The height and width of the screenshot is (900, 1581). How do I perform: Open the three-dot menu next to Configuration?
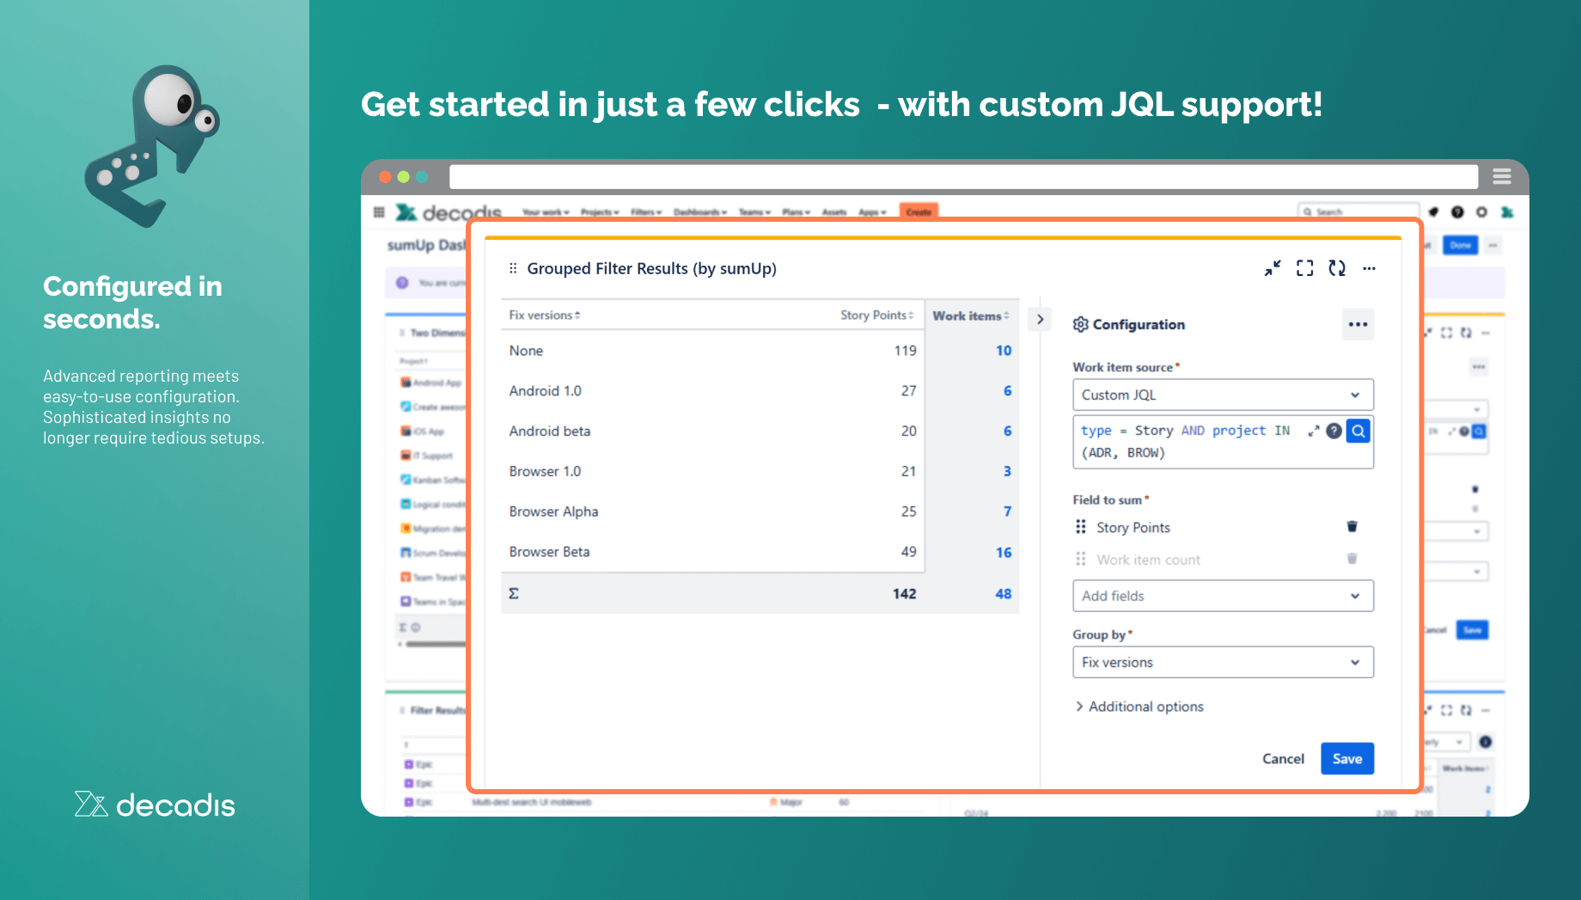[x=1357, y=324]
